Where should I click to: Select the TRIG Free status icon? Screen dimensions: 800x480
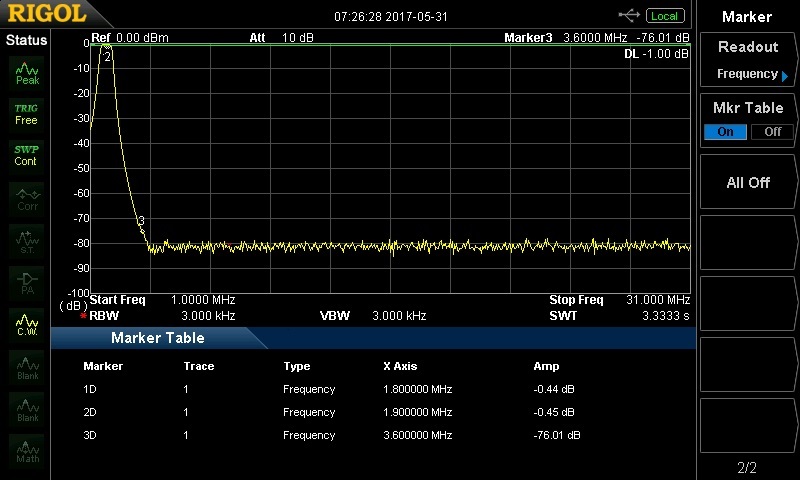[27, 115]
